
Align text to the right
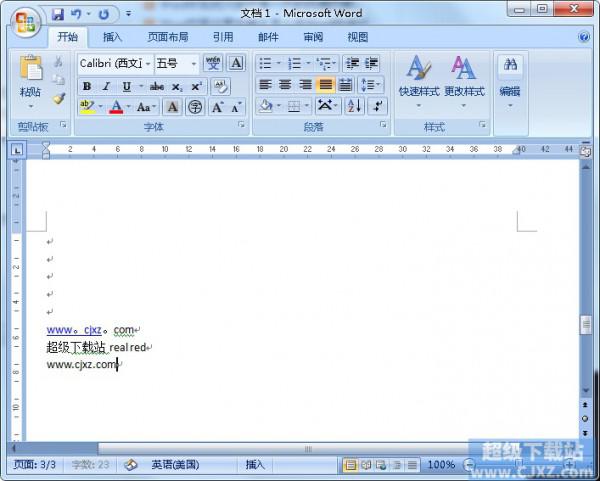(305, 85)
